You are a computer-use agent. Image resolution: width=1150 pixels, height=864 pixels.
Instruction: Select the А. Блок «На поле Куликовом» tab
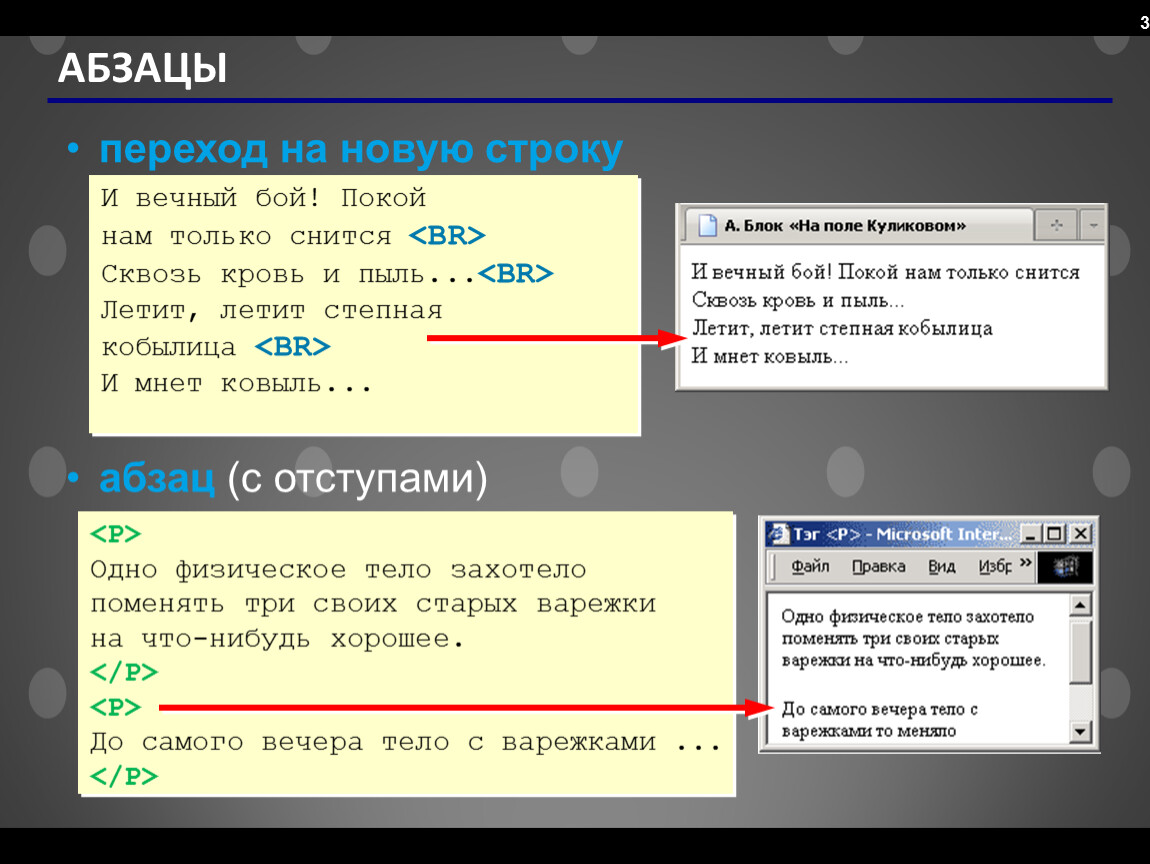[857, 225]
